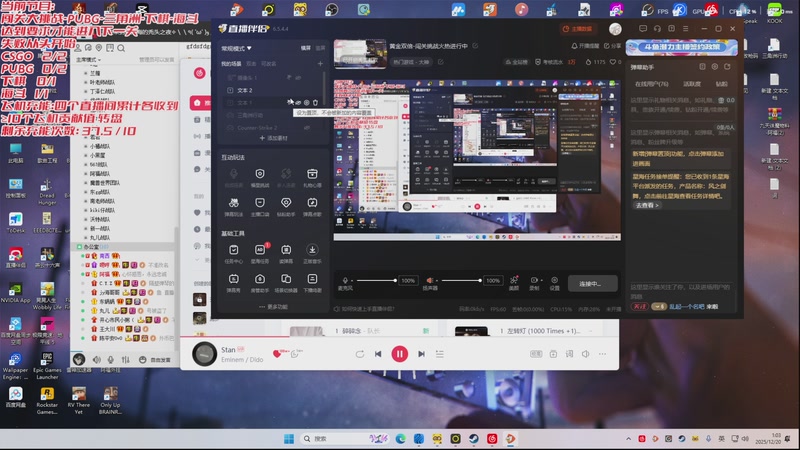Open the 钻粉 tab in danmaku panel

click(x=721, y=84)
